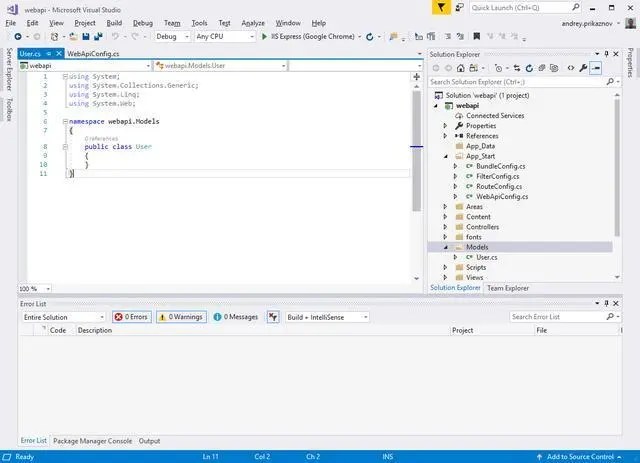The image size is (640, 463).
Task: Click the Collapse All icon in Solution Explorer
Action: click(x=541, y=68)
